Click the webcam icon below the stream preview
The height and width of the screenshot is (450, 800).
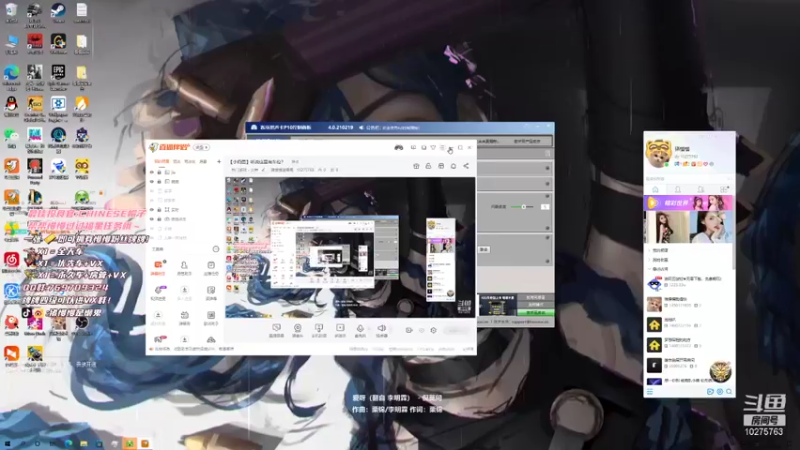tap(297, 330)
